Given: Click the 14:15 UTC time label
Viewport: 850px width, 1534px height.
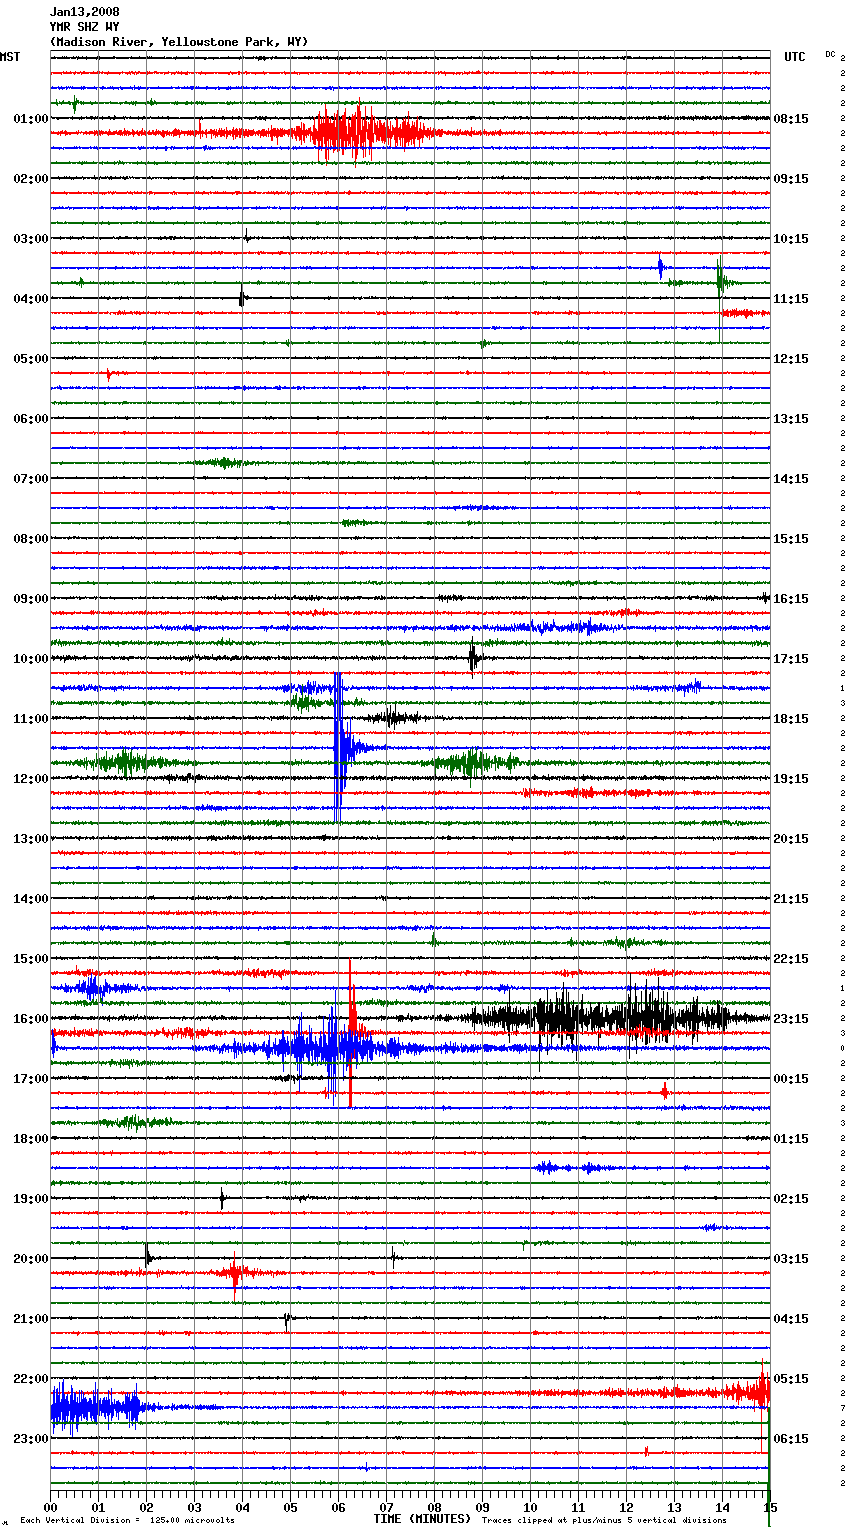Looking at the screenshot, I should click(791, 479).
